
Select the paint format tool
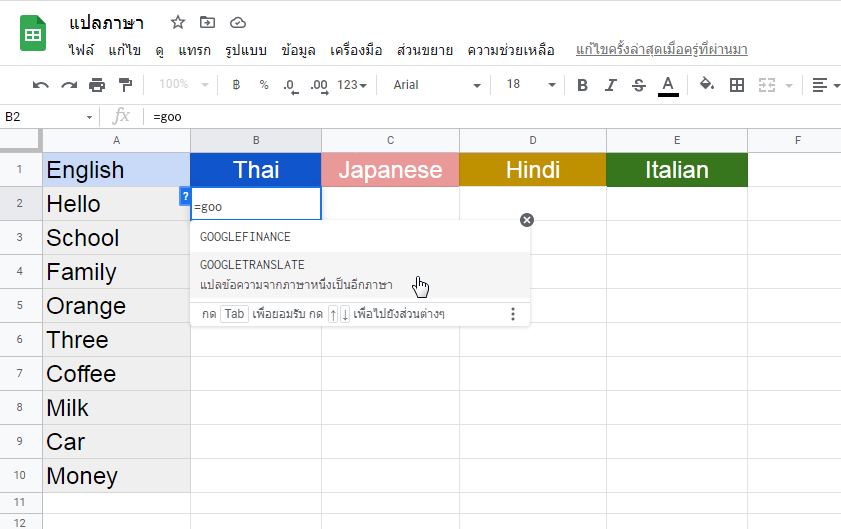(125, 85)
